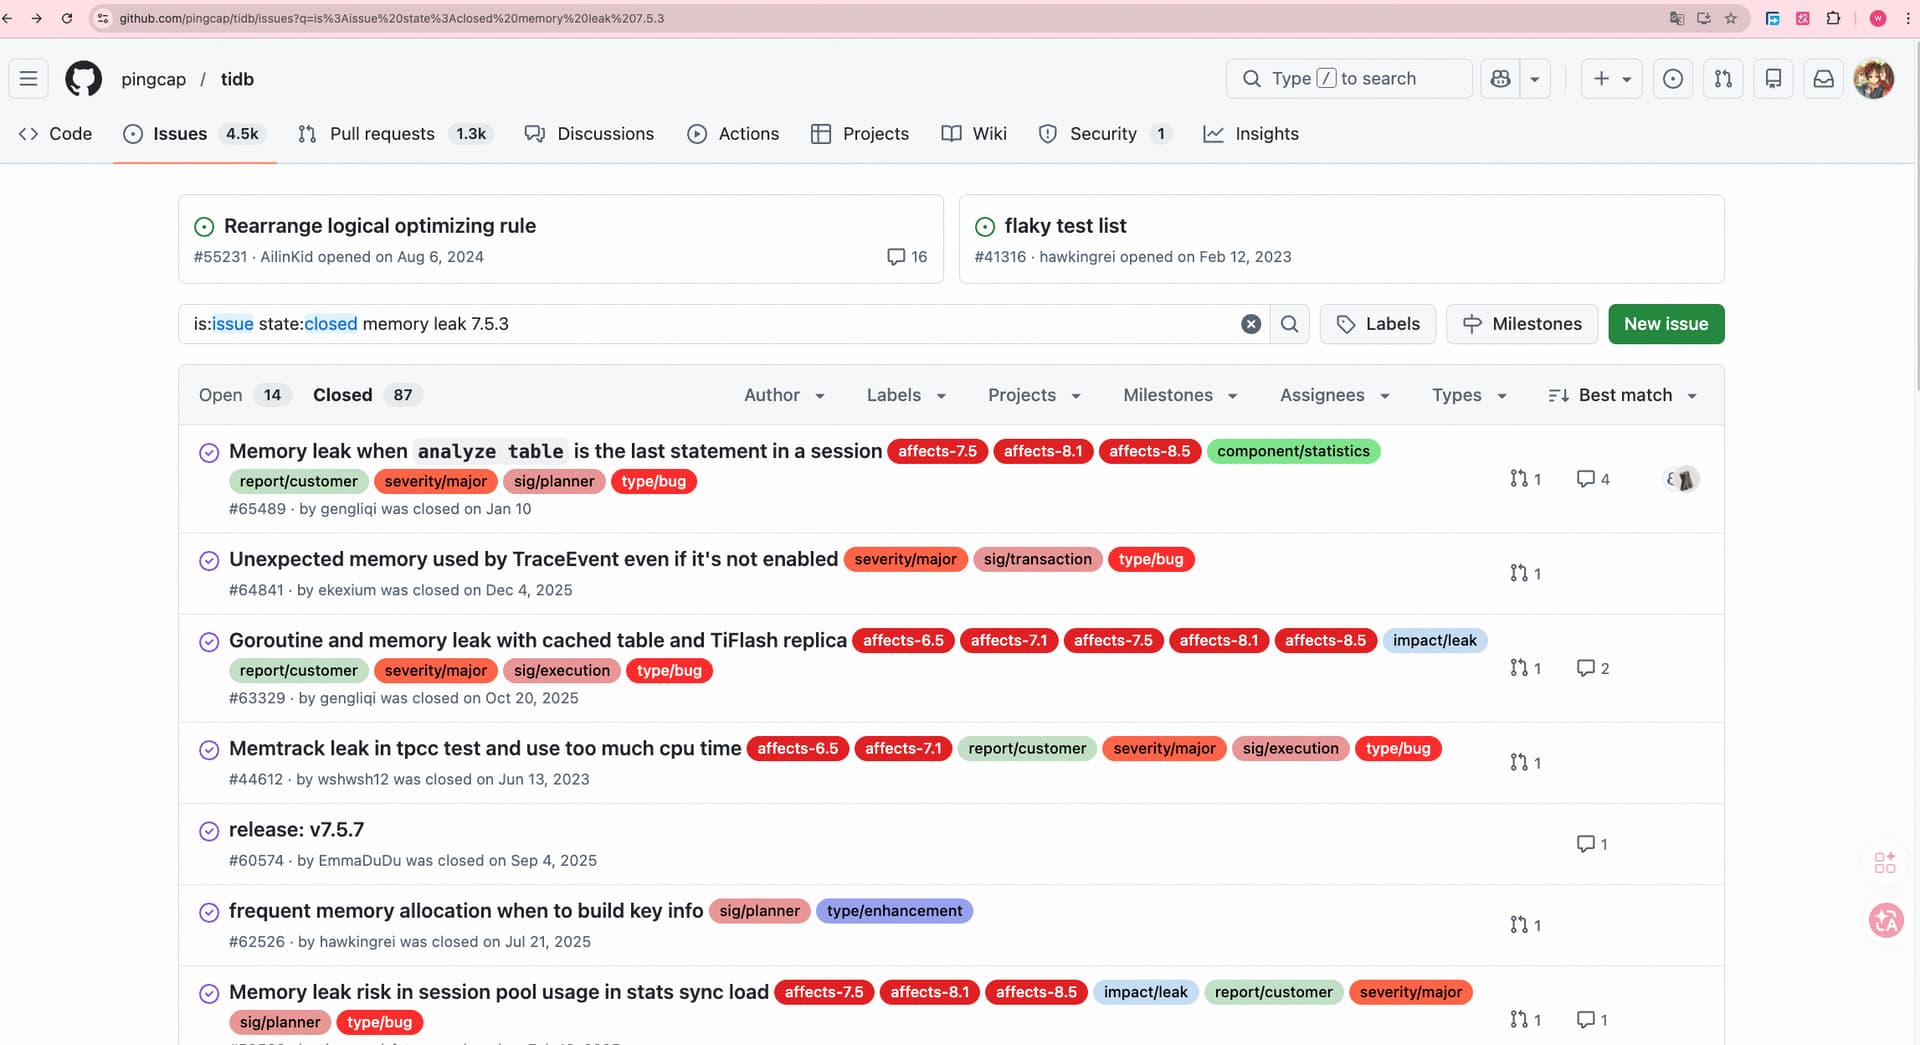This screenshot has width=1920, height=1045.
Task: Open the floating apps grid widget
Action: click(x=1885, y=862)
